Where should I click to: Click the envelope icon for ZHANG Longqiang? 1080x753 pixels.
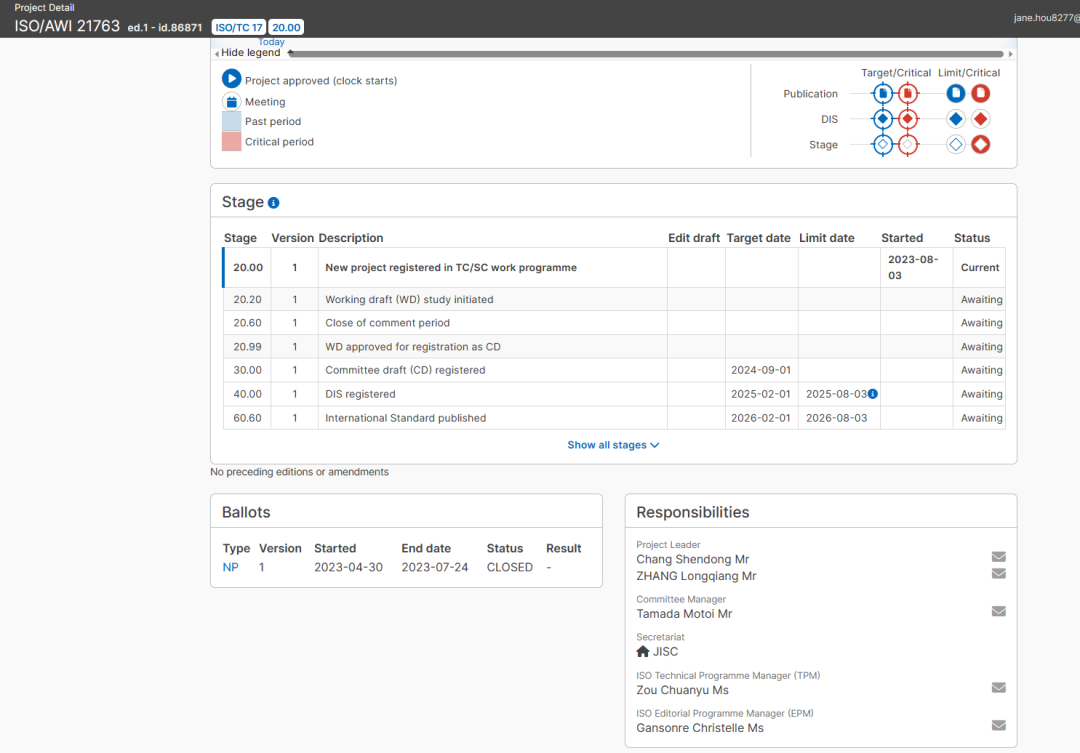pyautogui.click(x=998, y=574)
